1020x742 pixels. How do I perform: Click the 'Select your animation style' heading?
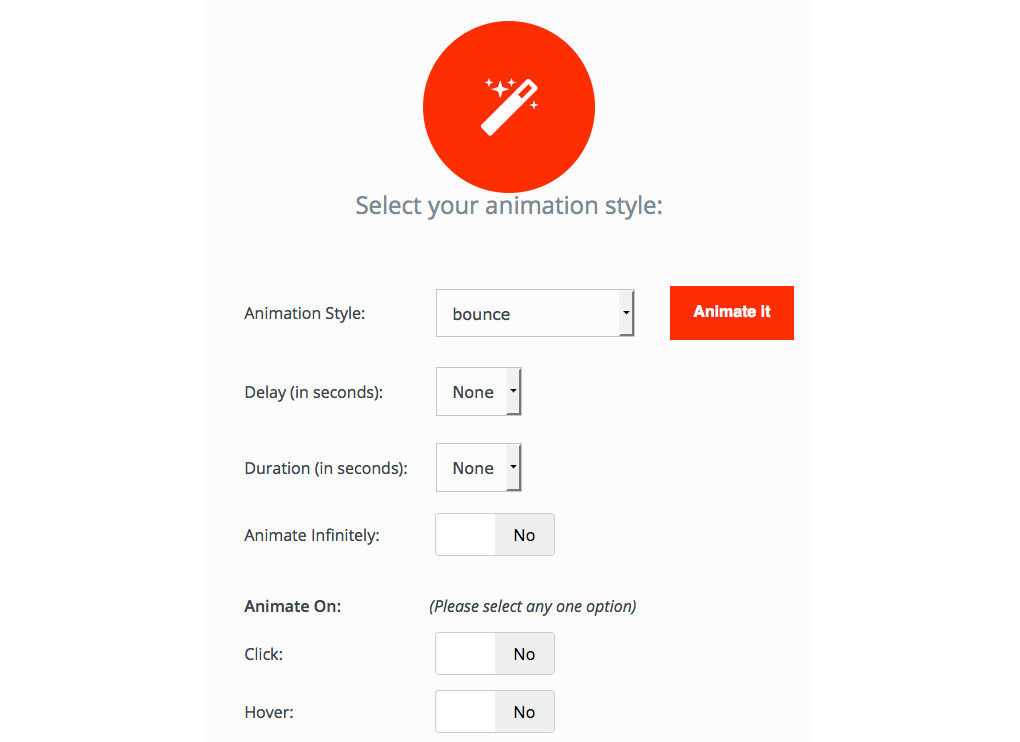coord(508,205)
